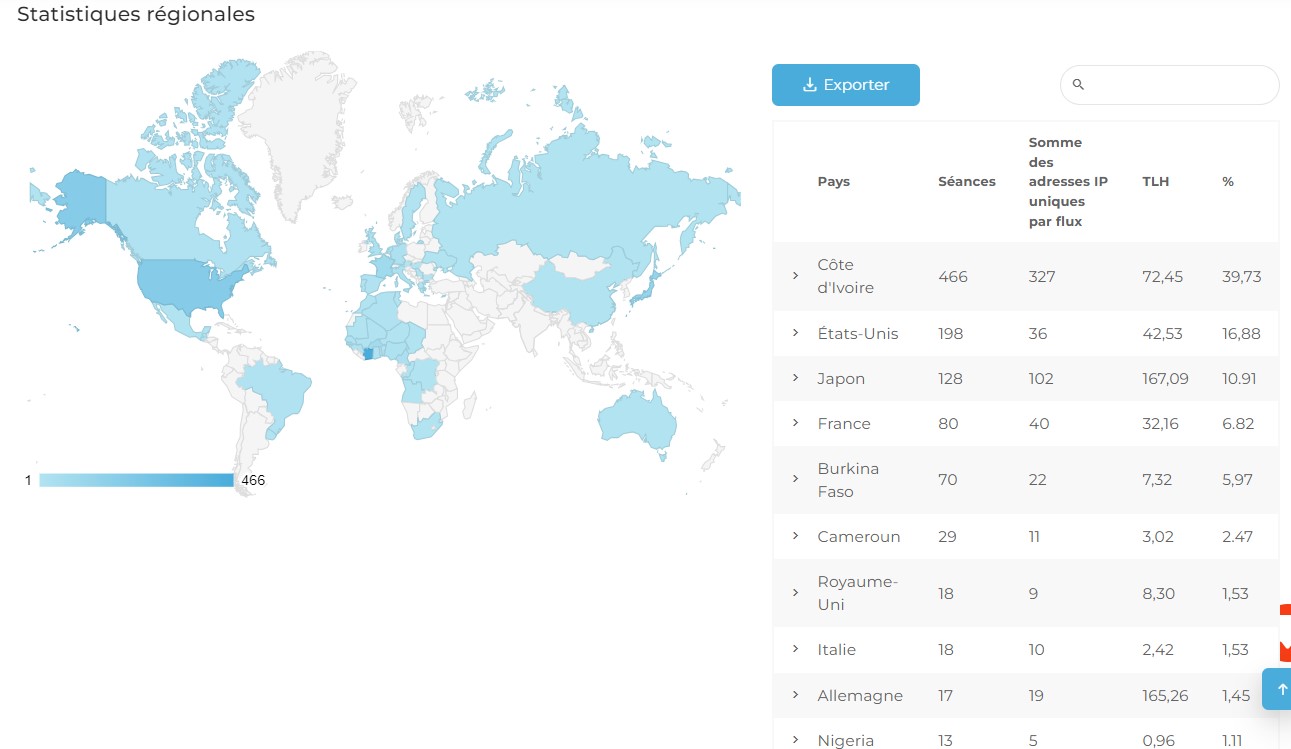This screenshot has width=1291, height=749.
Task: Expand the Japon row details
Action: (x=796, y=378)
